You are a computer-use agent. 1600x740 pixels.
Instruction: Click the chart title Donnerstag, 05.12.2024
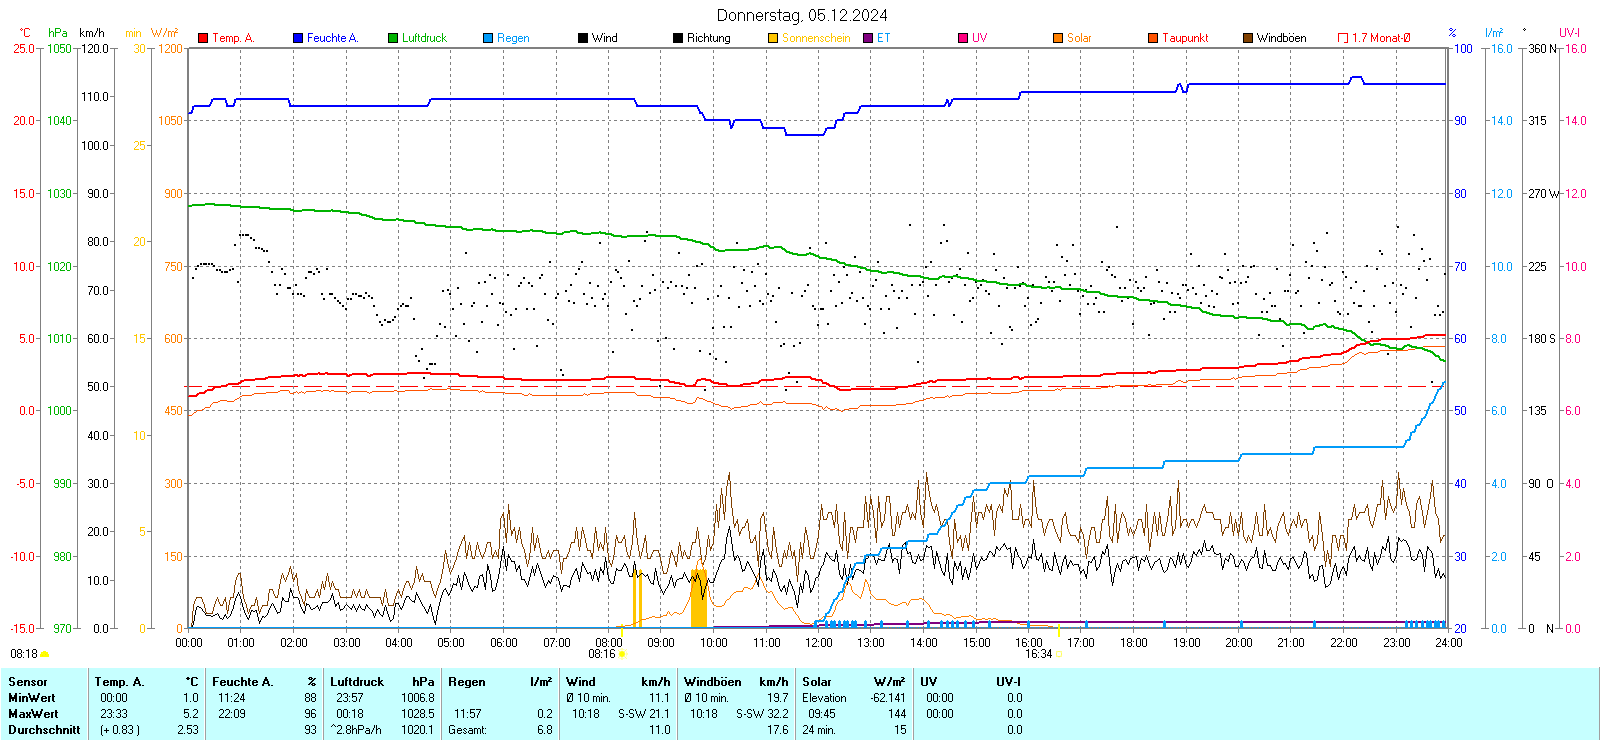click(801, 15)
